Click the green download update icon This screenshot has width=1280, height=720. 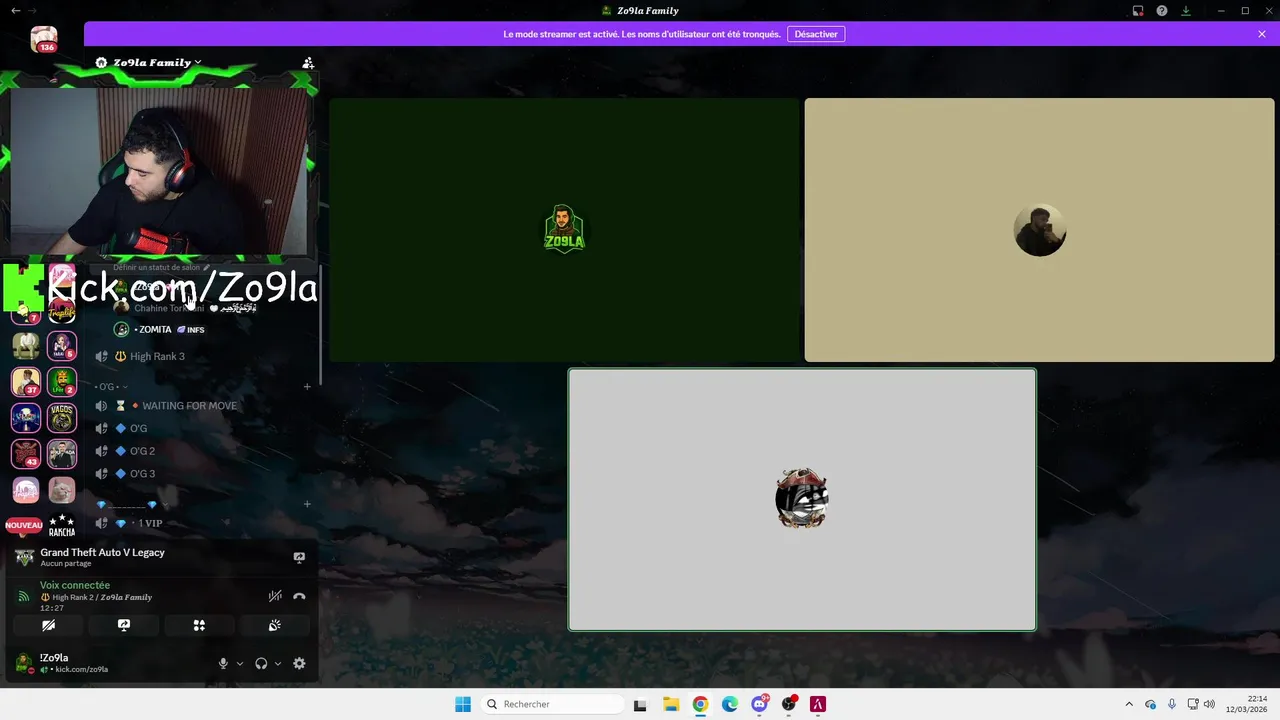1186,11
